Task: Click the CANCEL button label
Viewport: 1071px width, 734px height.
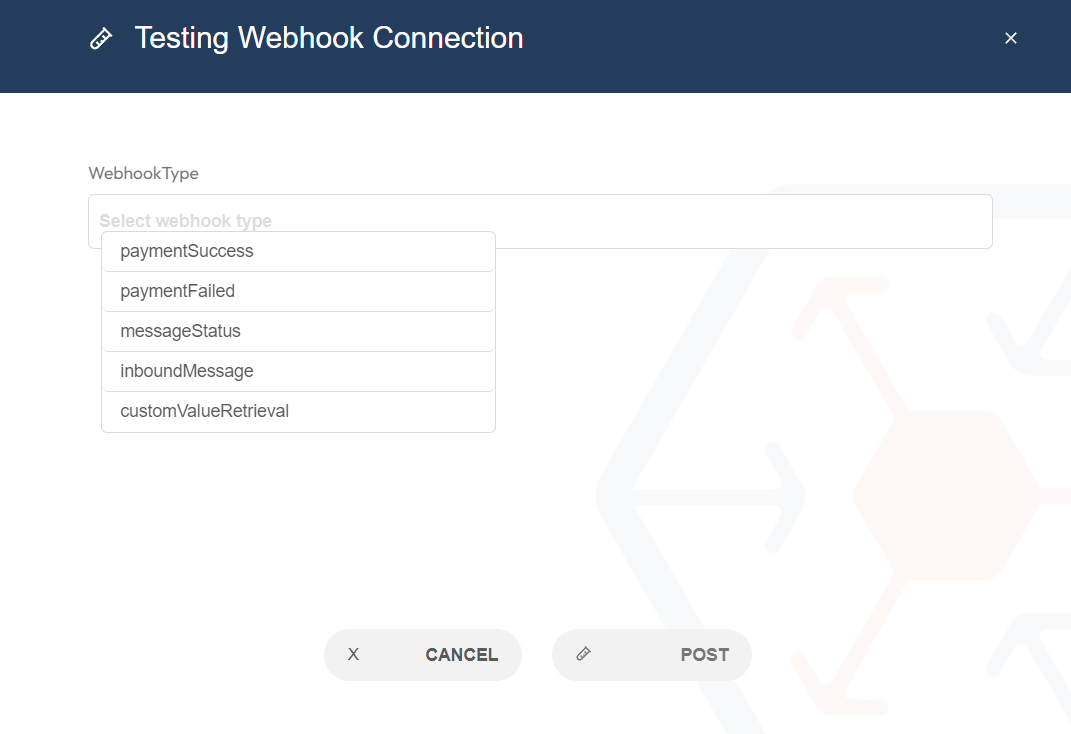Action: [x=462, y=655]
